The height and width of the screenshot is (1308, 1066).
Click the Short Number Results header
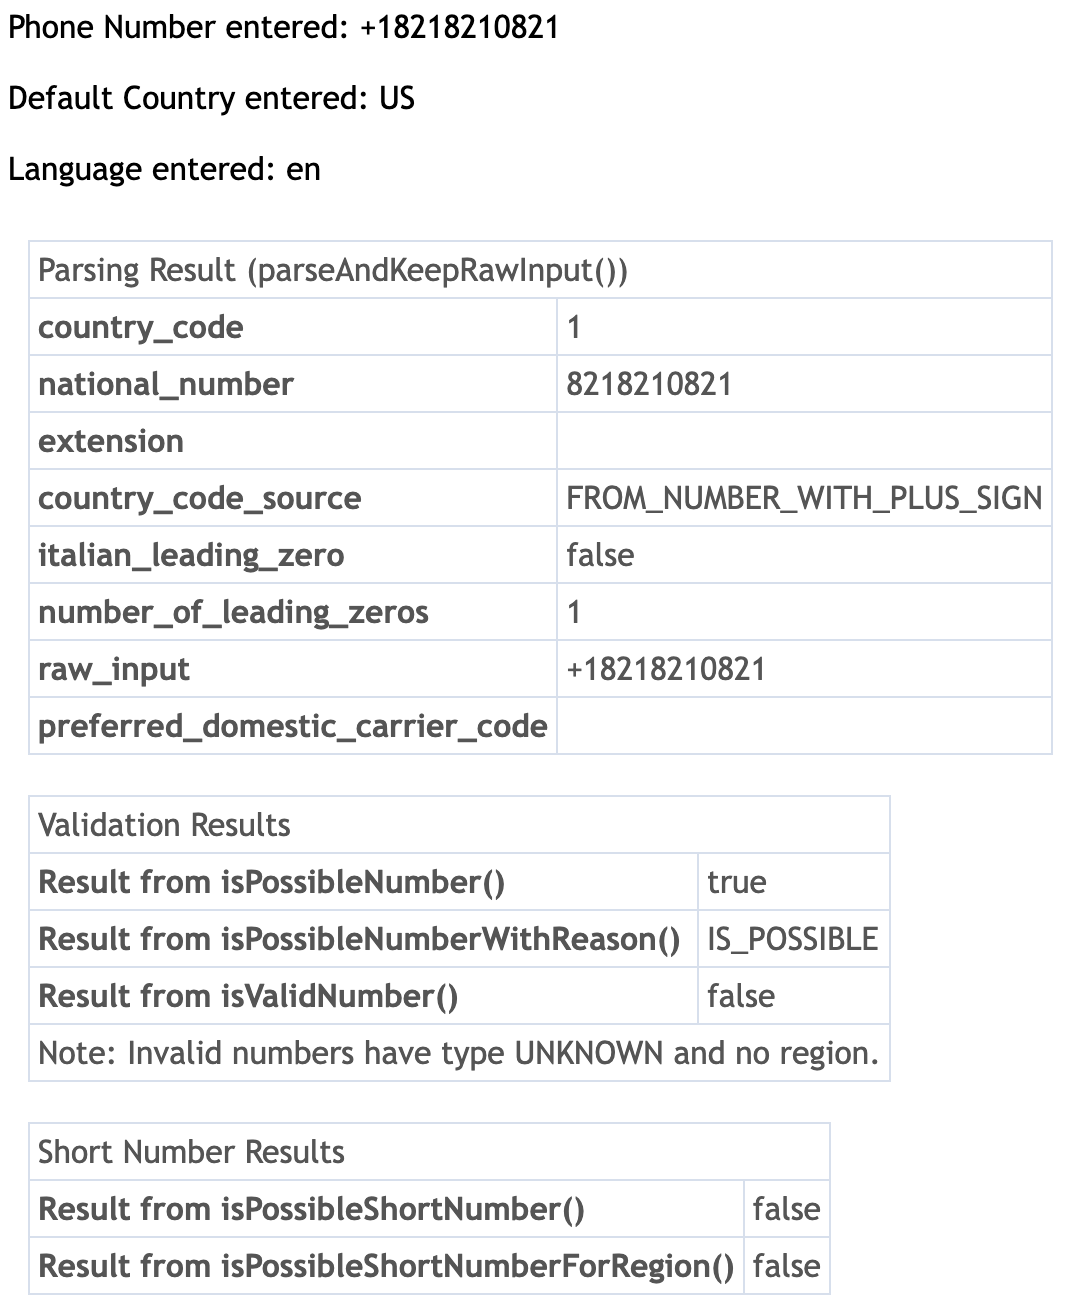pyautogui.click(x=191, y=1152)
